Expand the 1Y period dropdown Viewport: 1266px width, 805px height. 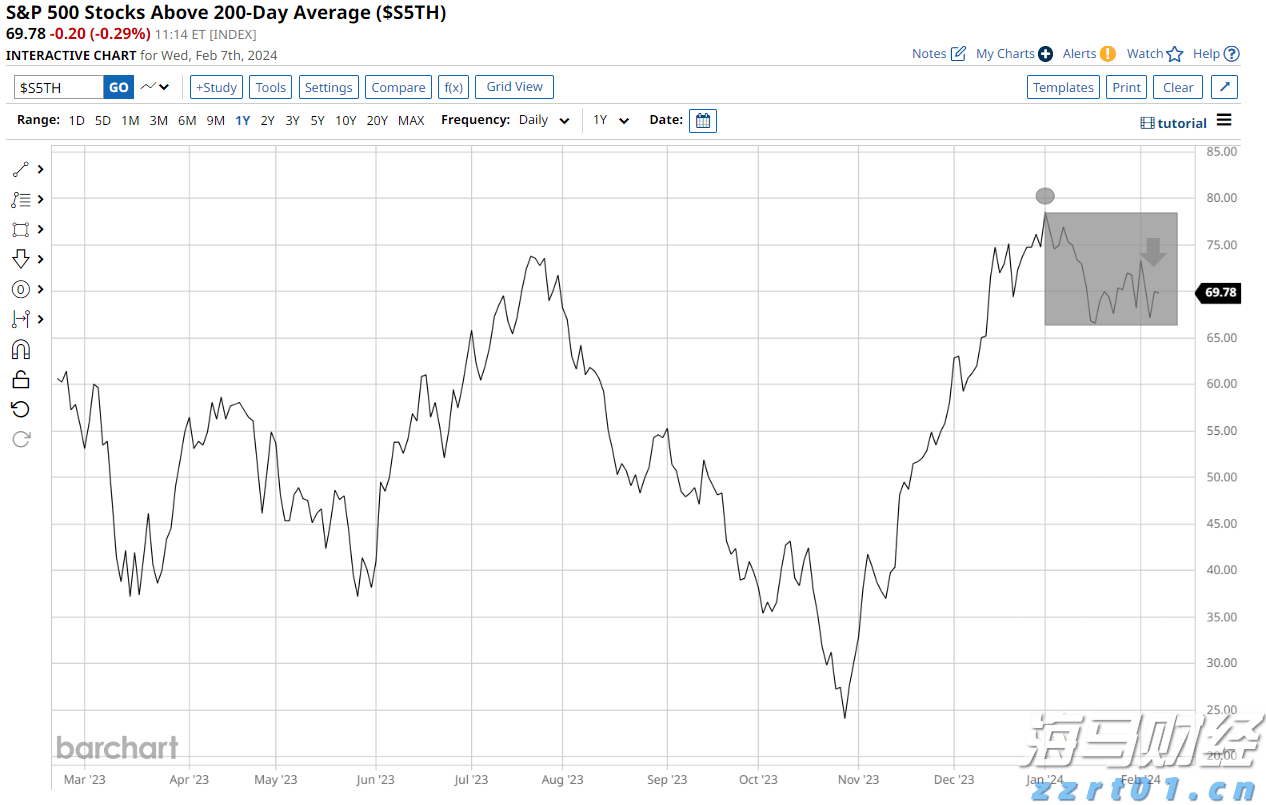611,120
